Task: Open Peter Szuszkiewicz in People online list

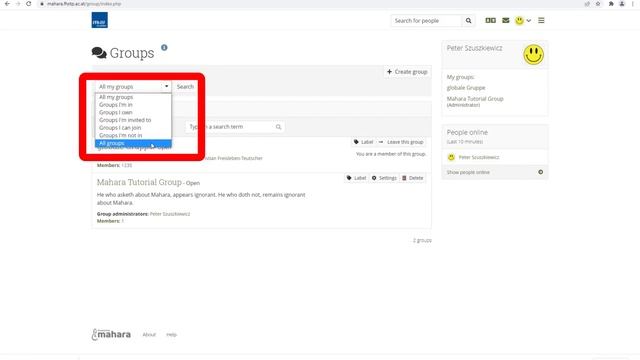Action: (479, 157)
